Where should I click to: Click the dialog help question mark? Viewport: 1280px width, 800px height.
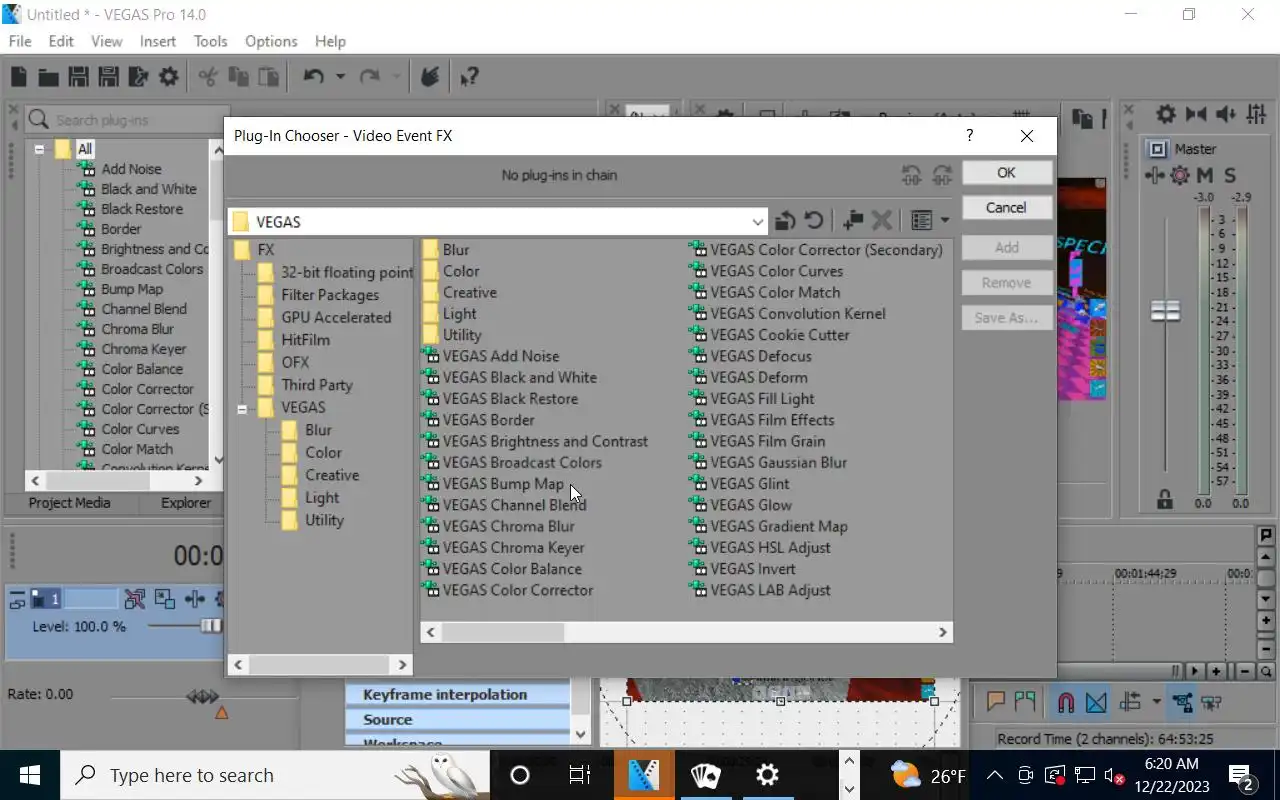[x=969, y=135]
